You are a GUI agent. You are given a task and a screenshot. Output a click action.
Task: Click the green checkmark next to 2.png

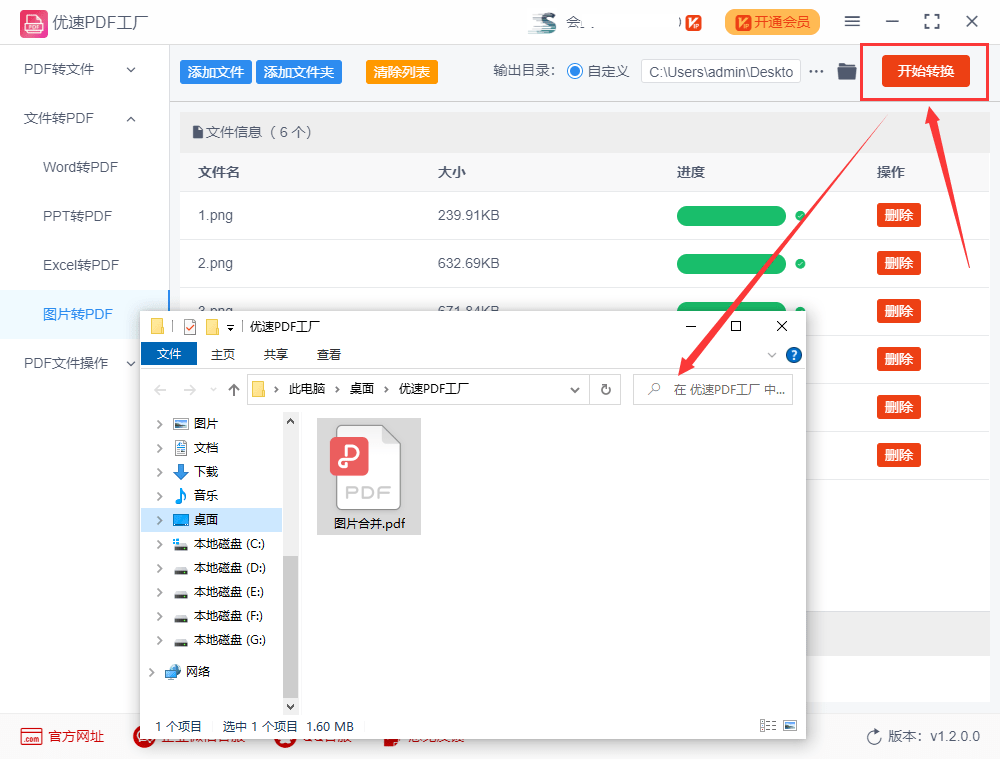pos(798,263)
